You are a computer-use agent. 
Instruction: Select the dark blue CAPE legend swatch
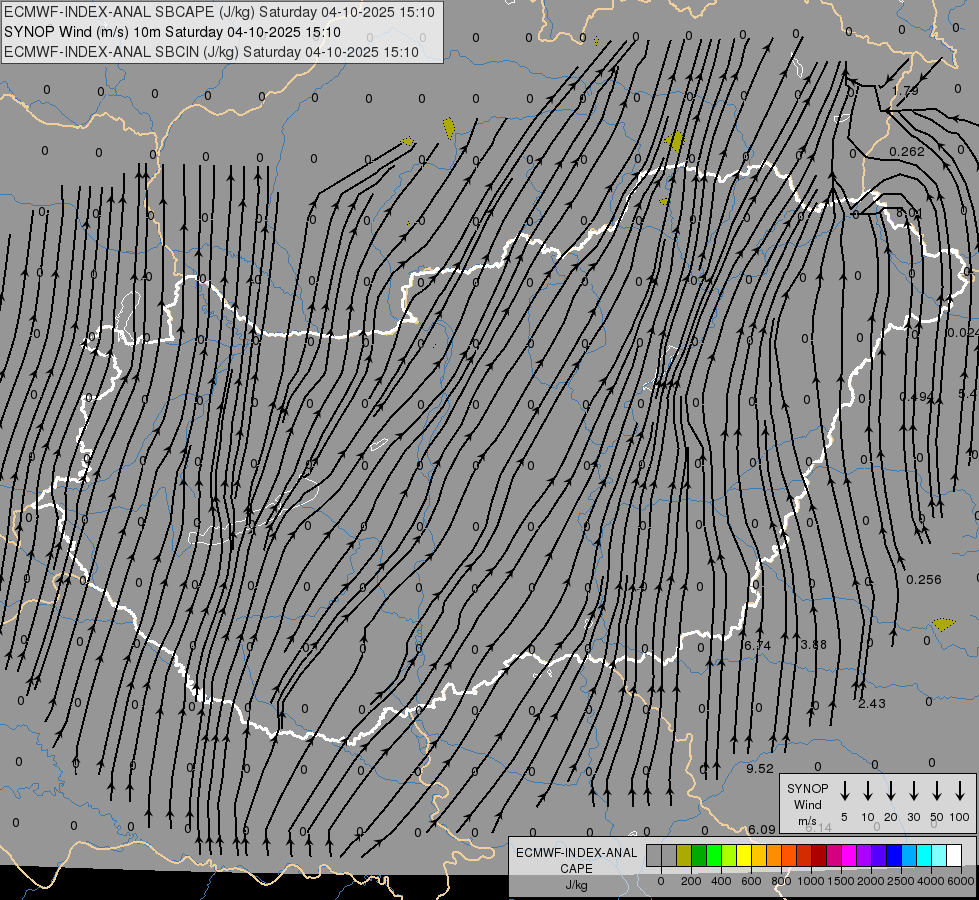click(894, 855)
